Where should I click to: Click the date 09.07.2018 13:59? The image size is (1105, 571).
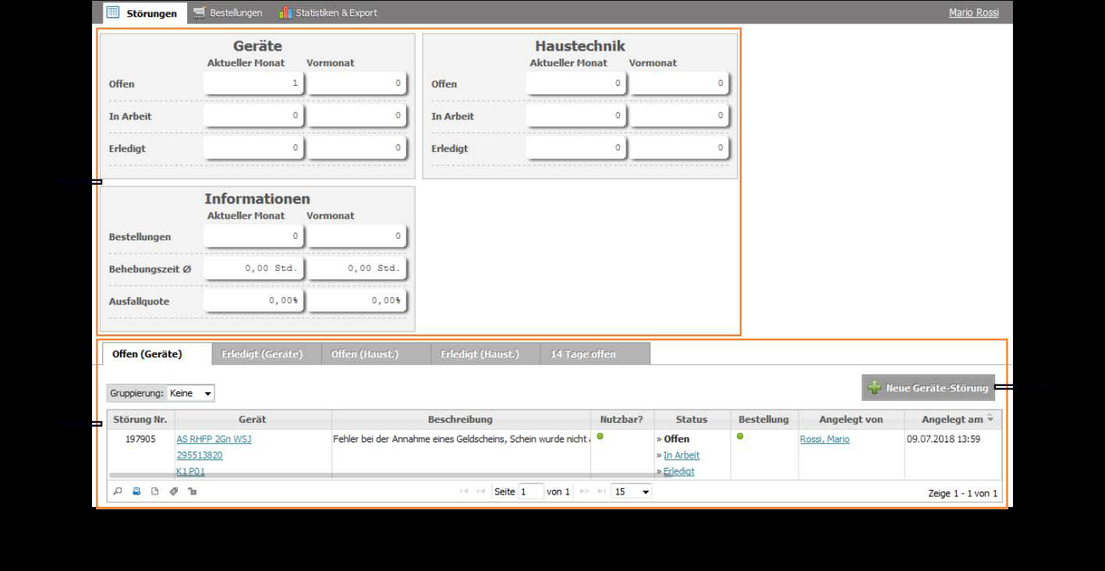tap(943, 439)
